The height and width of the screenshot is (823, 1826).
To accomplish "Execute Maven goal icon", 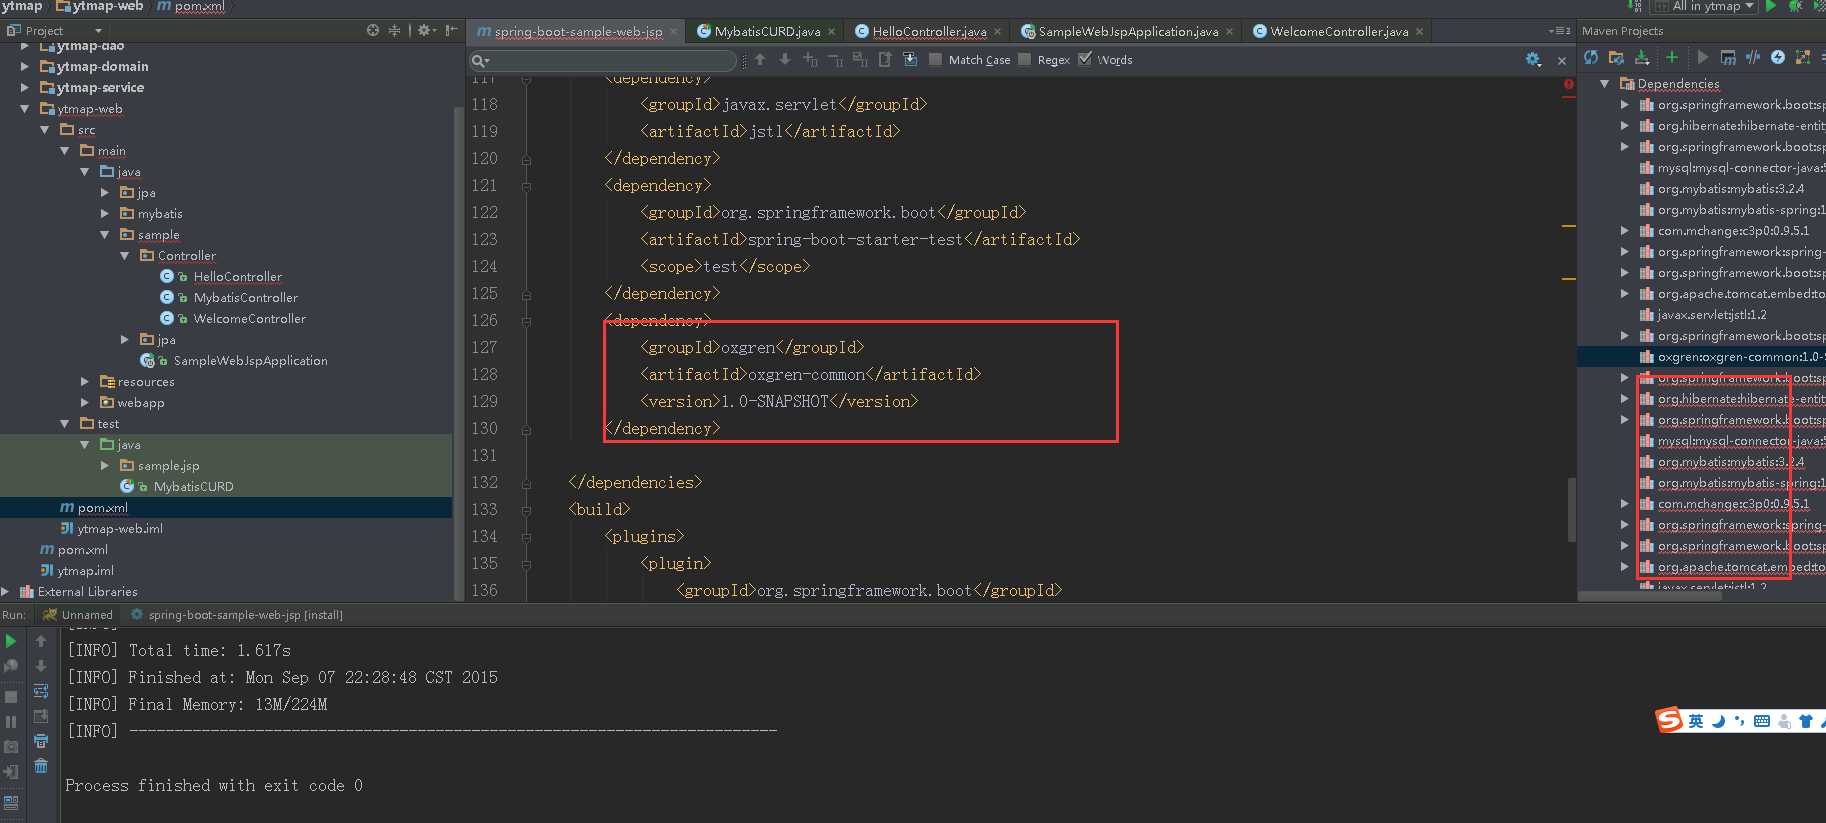I will 1728,58.
